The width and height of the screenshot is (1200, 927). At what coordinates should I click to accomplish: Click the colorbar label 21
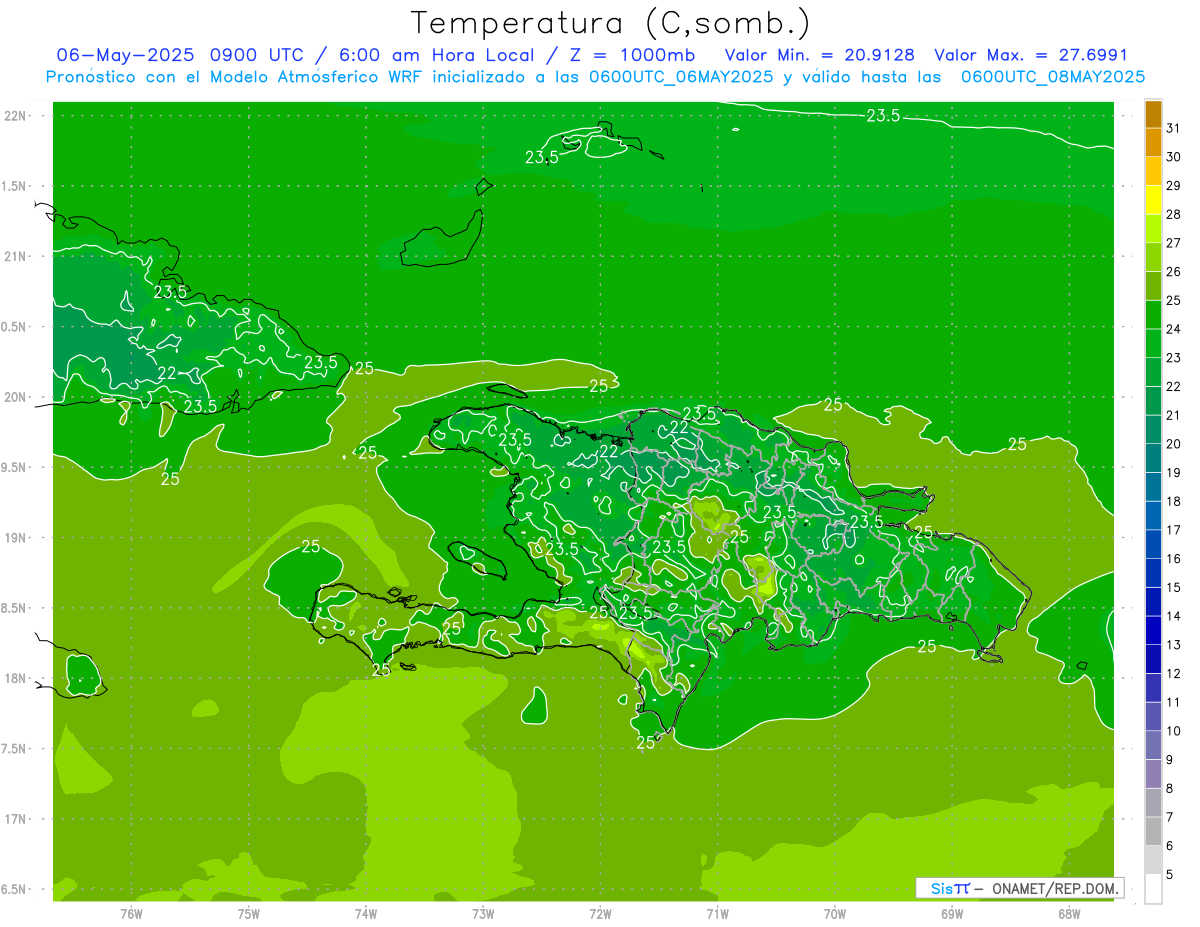point(1174,415)
